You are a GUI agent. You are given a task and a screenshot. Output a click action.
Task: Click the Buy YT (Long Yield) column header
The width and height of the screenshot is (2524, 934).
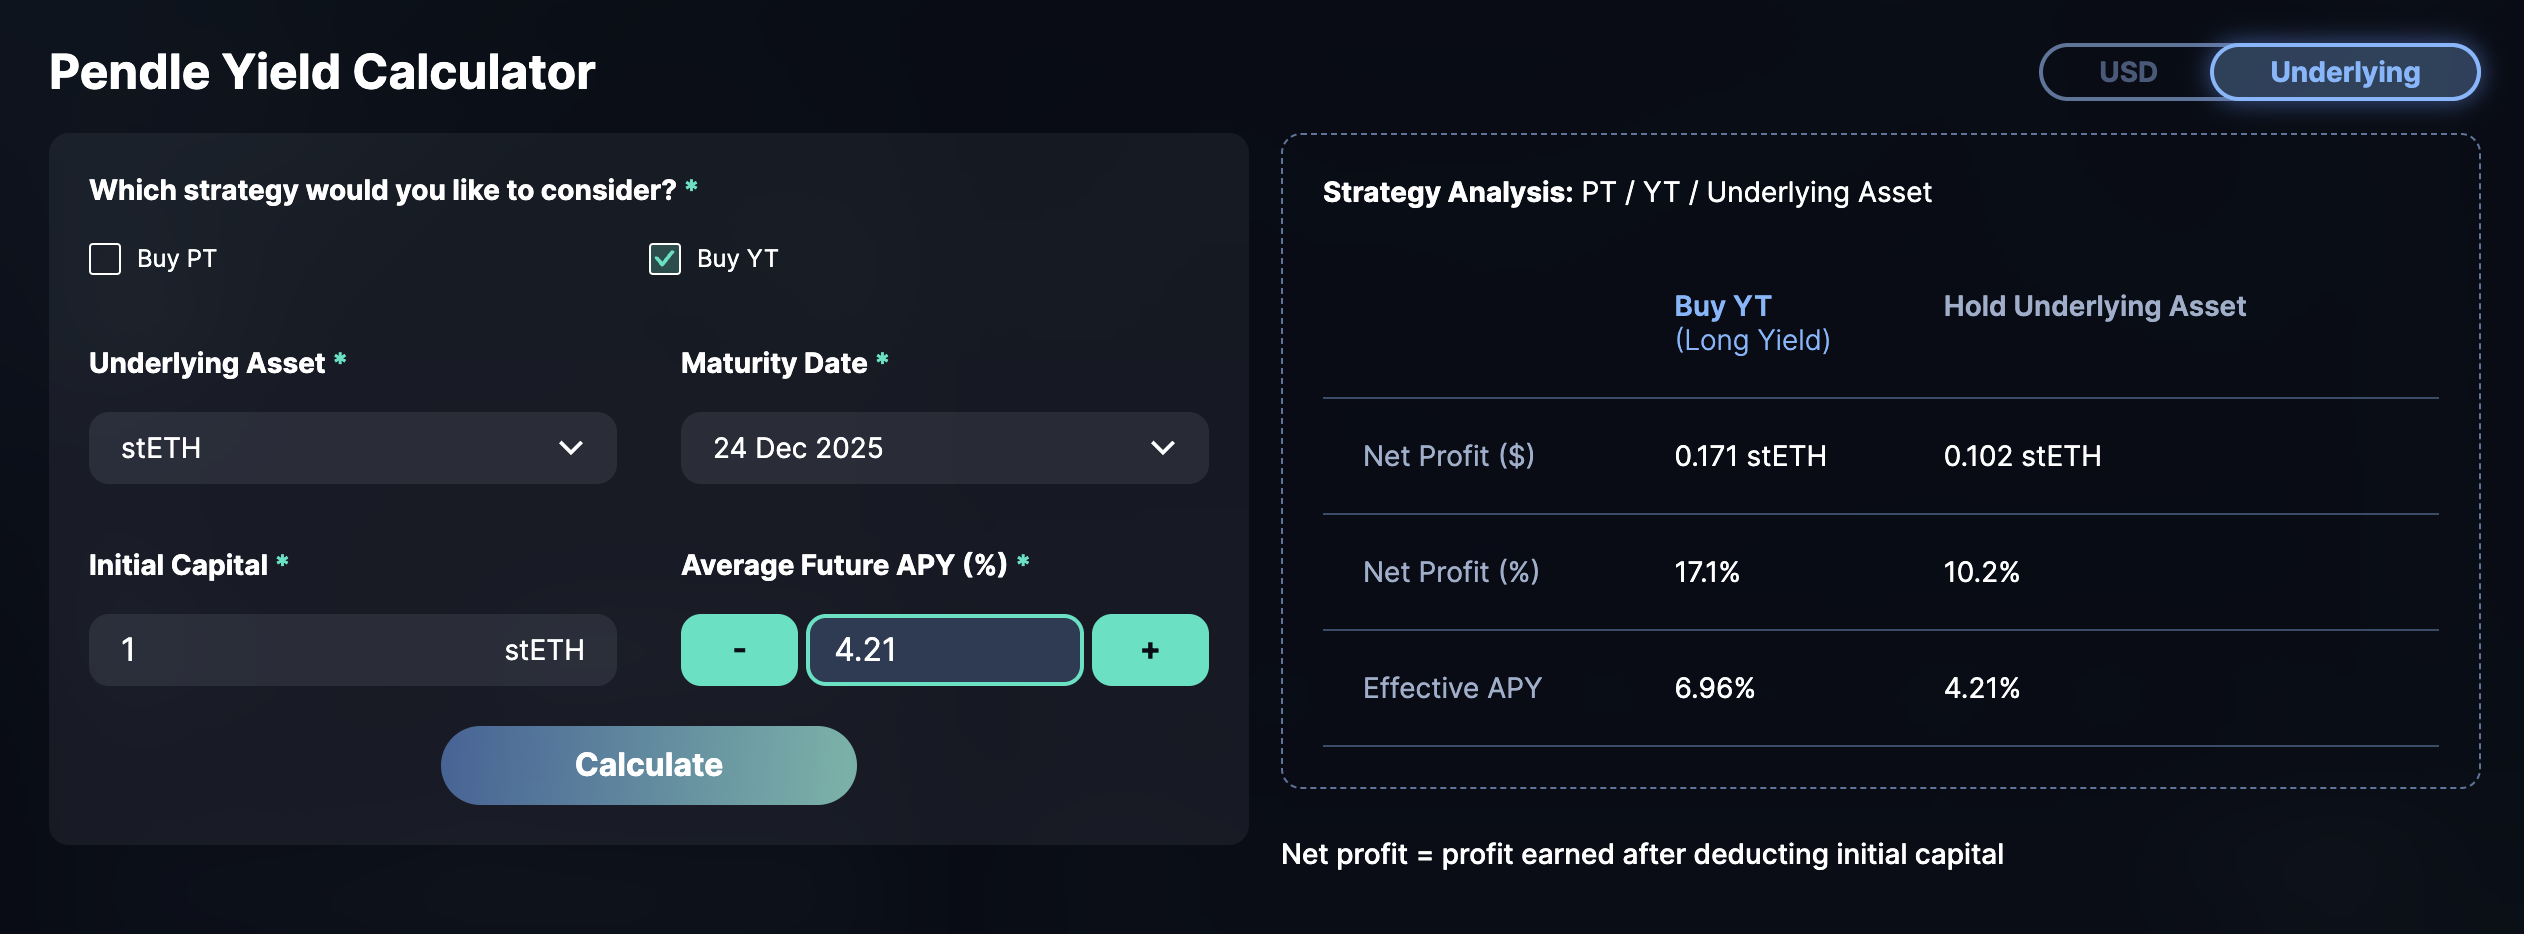click(1752, 323)
